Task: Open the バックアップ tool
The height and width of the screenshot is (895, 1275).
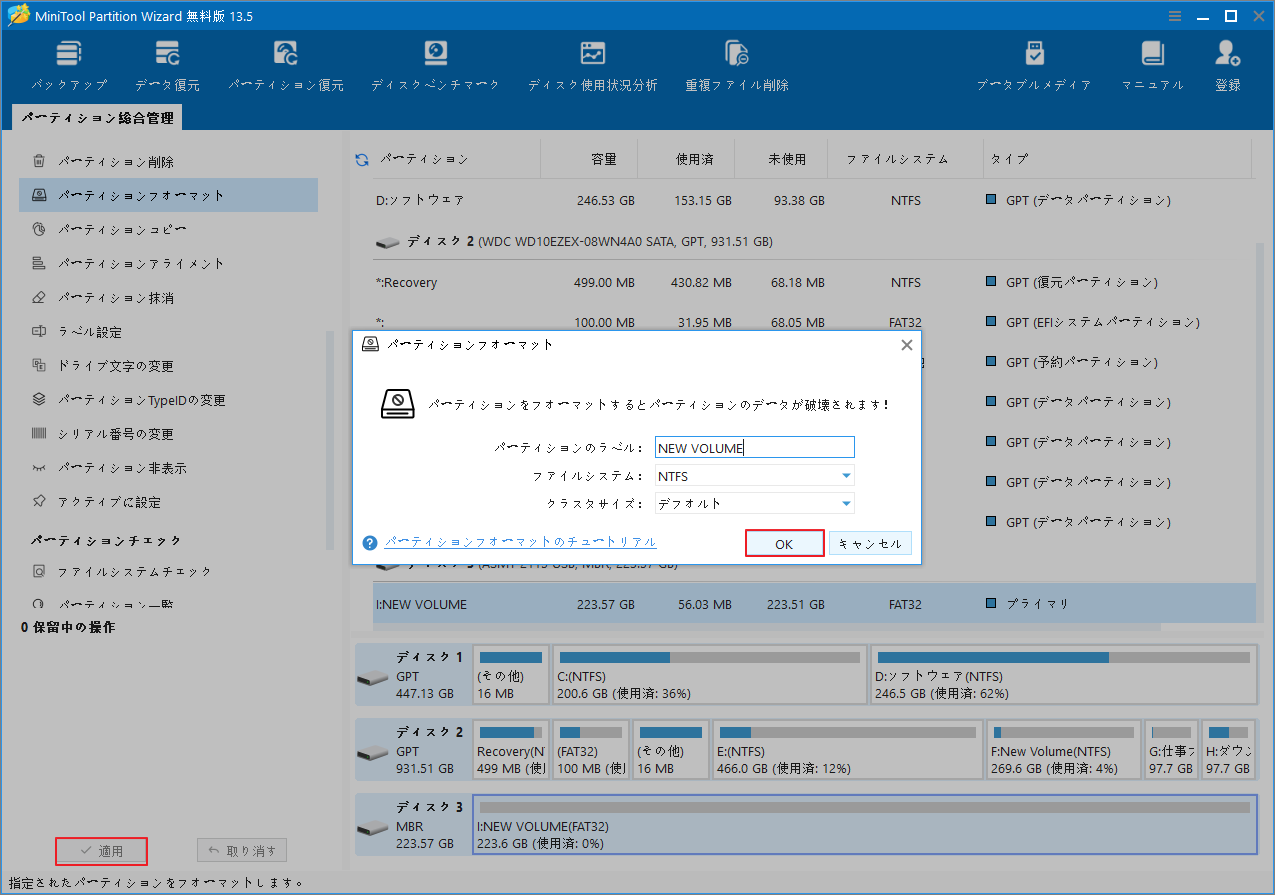Action: point(68,62)
